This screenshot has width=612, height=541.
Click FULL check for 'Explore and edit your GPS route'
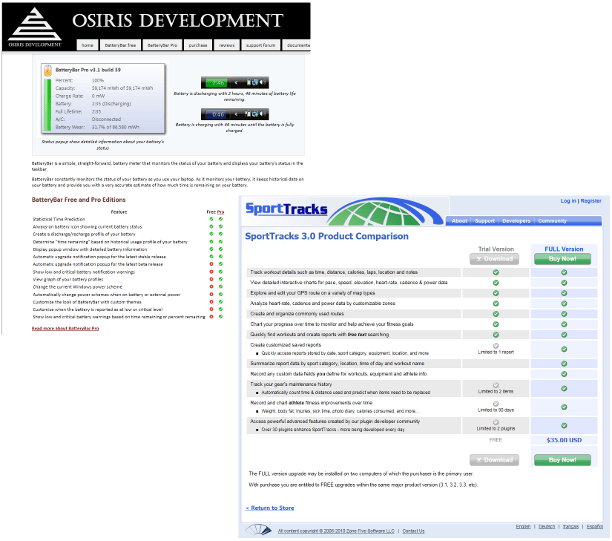point(564,293)
